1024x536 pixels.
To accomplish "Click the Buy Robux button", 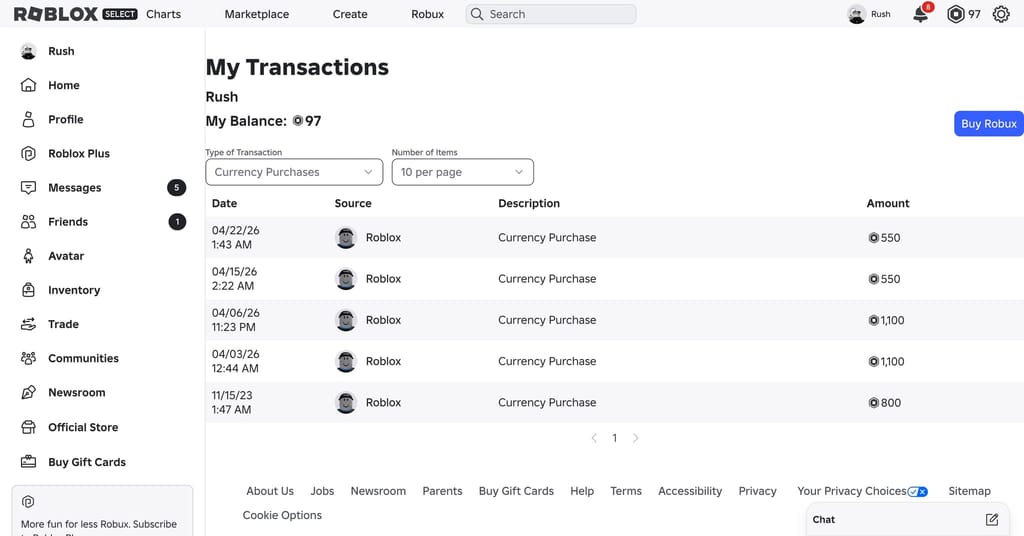I will pos(988,123).
